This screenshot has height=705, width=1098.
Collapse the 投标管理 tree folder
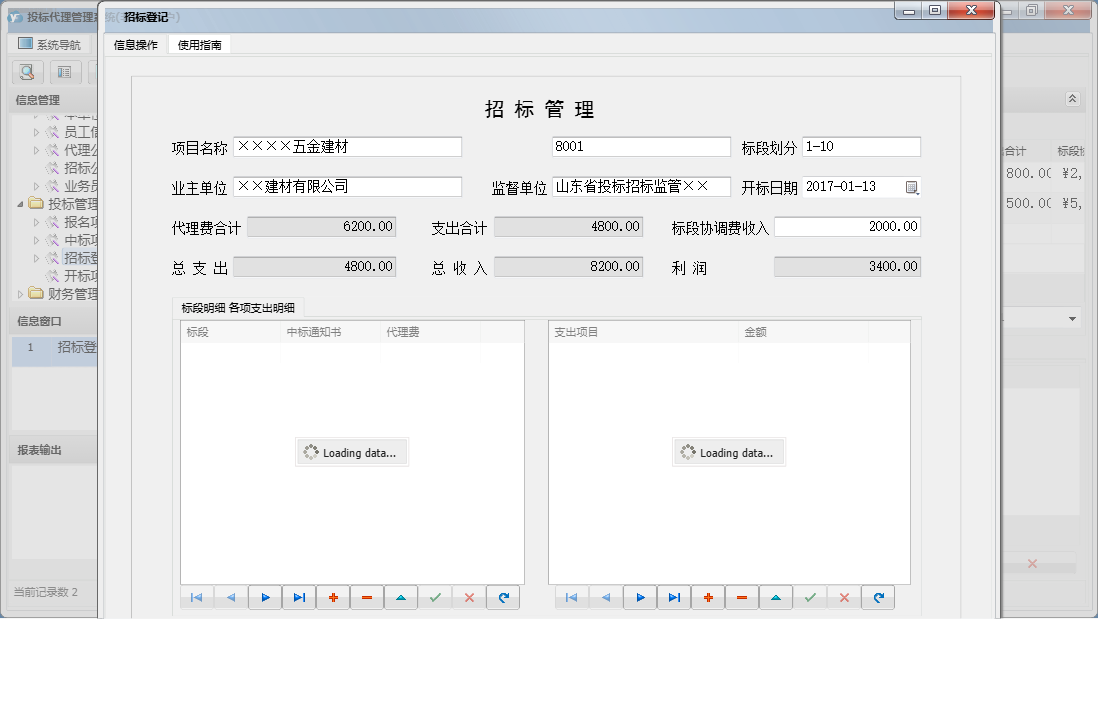click(21, 204)
